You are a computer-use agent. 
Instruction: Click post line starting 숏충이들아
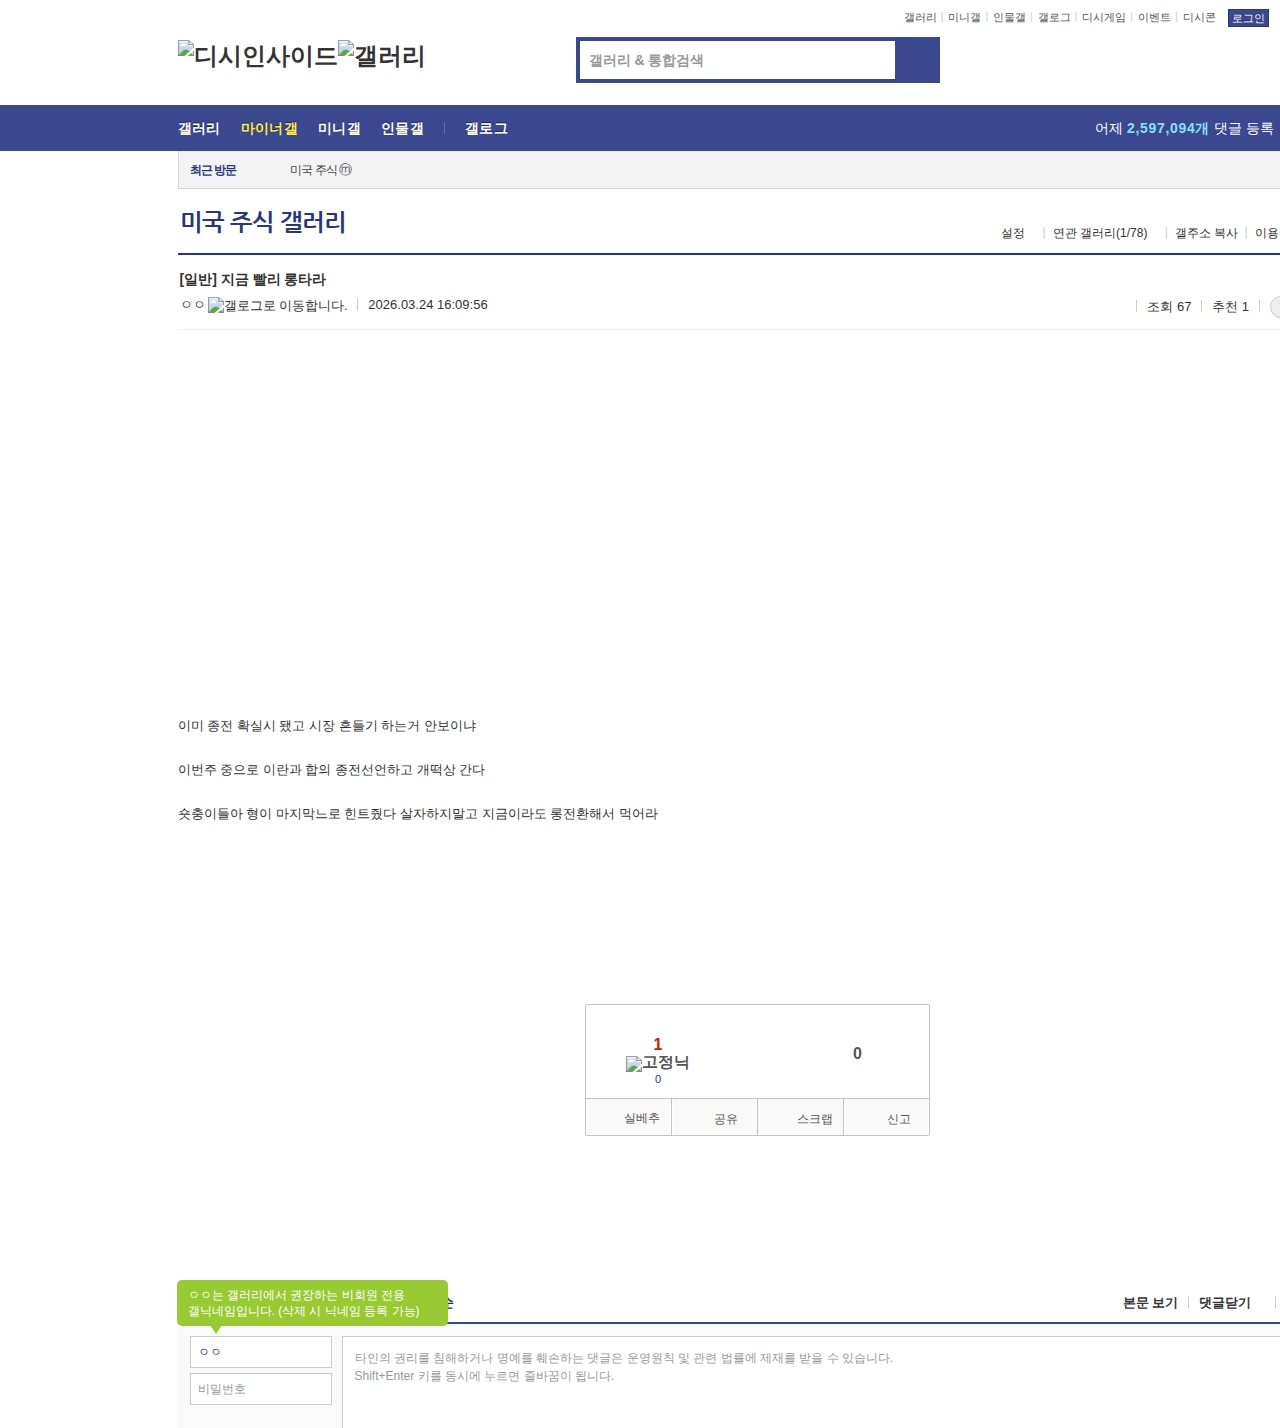click(x=418, y=814)
